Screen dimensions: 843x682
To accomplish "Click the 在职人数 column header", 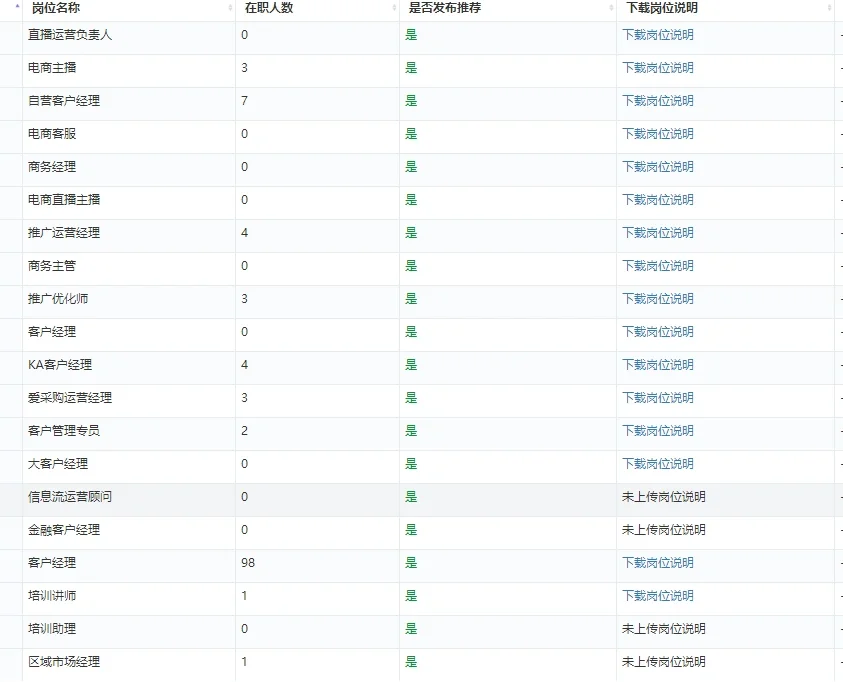I will tap(269, 8).
